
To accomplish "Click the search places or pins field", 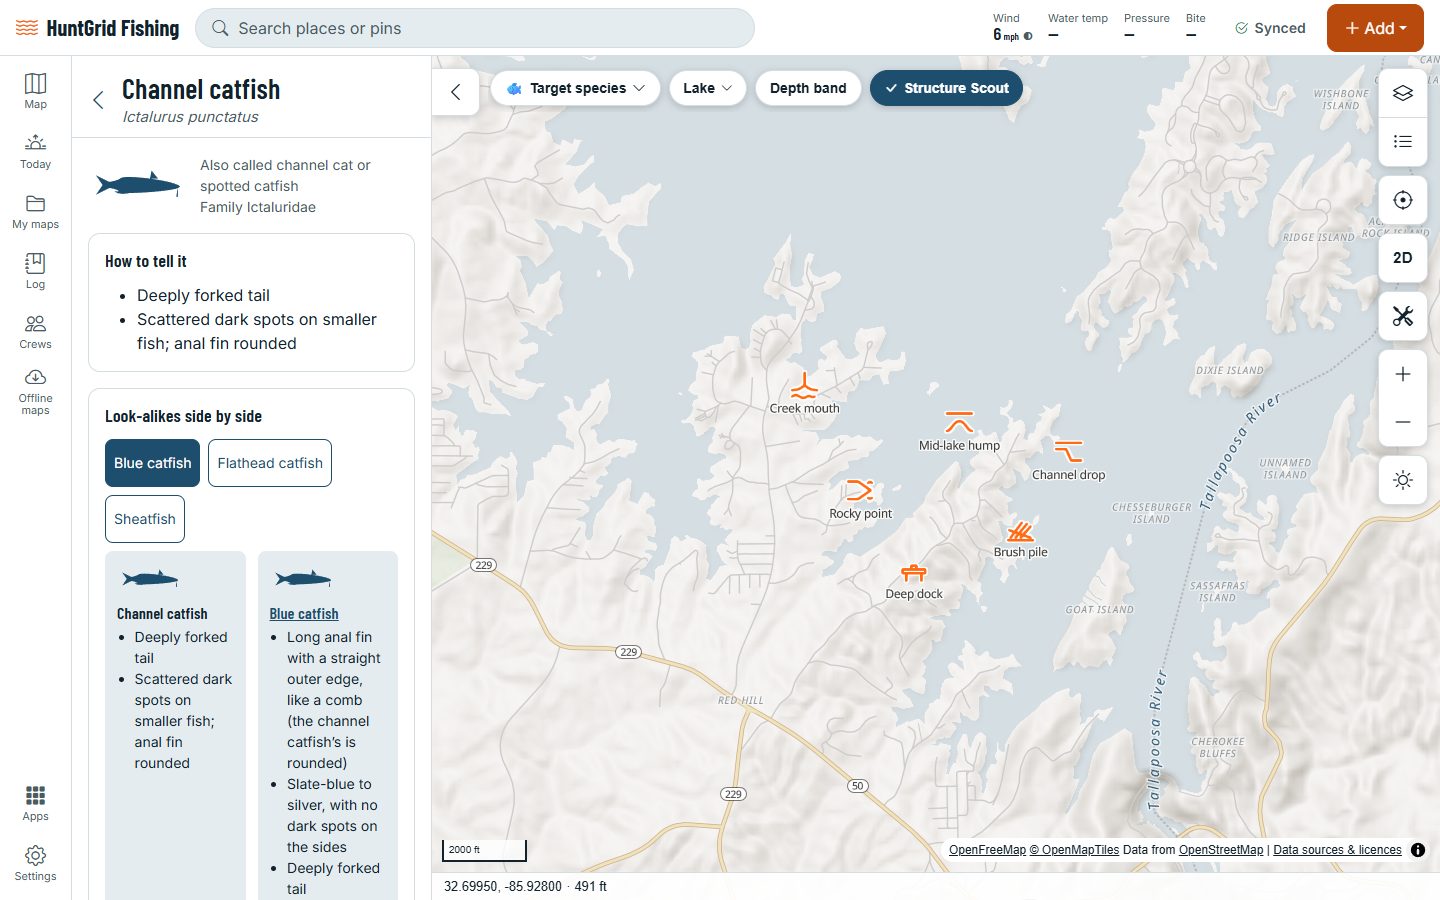I will pos(475,28).
